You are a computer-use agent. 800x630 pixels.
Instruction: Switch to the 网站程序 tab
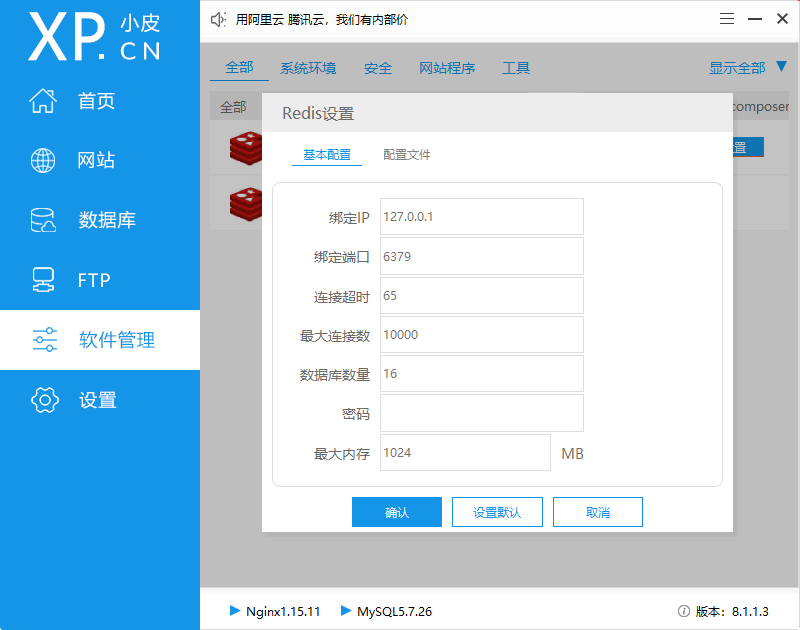[x=447, y=68]
